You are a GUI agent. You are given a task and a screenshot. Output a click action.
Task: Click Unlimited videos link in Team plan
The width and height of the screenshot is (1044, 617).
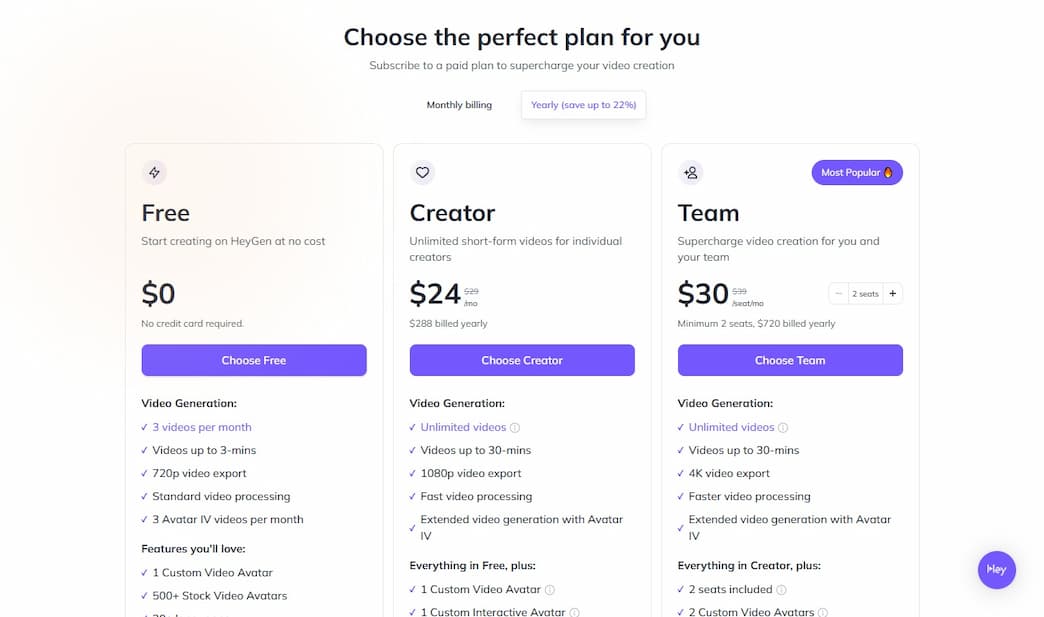[x=731, y=427]
